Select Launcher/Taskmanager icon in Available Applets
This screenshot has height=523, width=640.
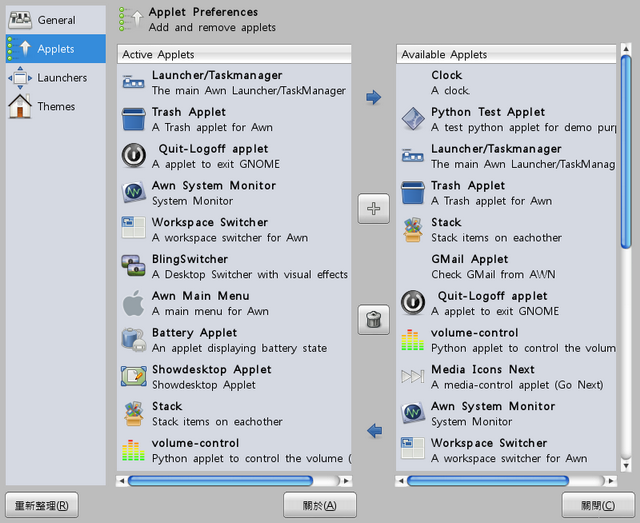coord(413,156)
